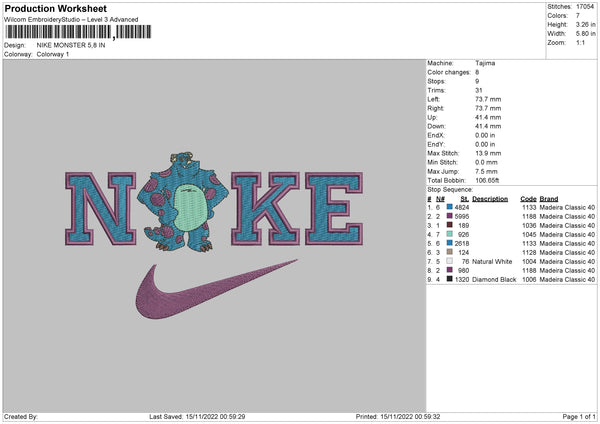Select 'Wilcom EmbroideryStudio – Level 3 Advanced' text
The height and width of the screenshot is (424, 600).
[x=71, y=20]
